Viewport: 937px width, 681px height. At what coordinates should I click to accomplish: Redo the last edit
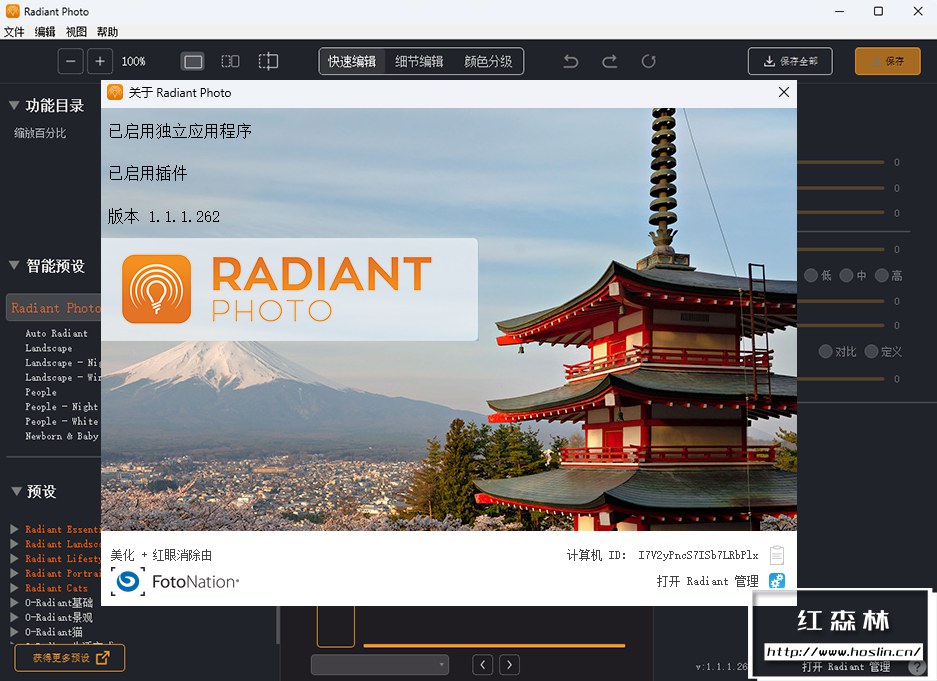[610, 62]
